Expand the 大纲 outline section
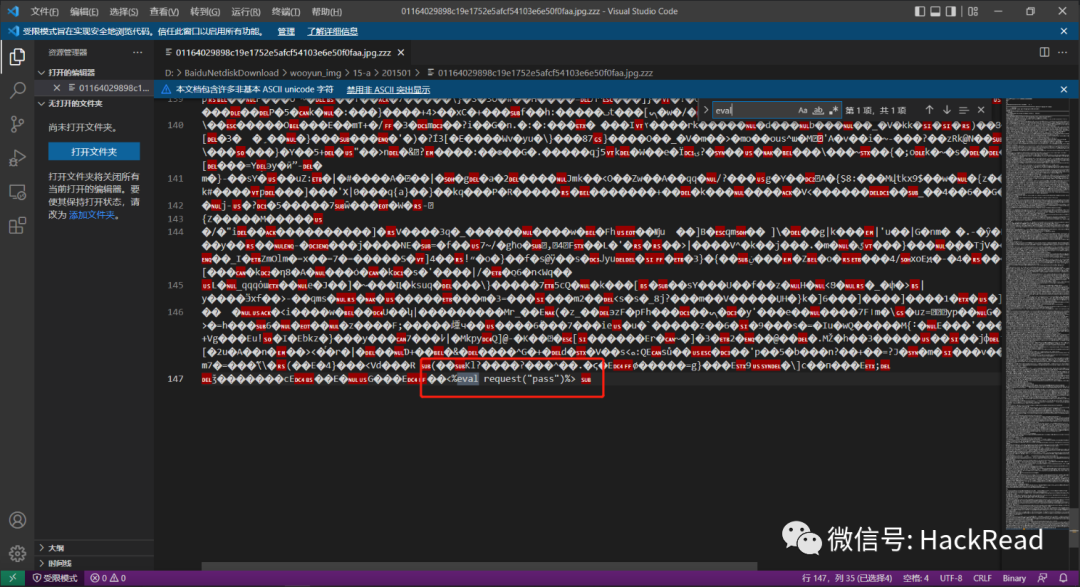The height and width of the screenshot is (587, 1080). coord(42,548)
